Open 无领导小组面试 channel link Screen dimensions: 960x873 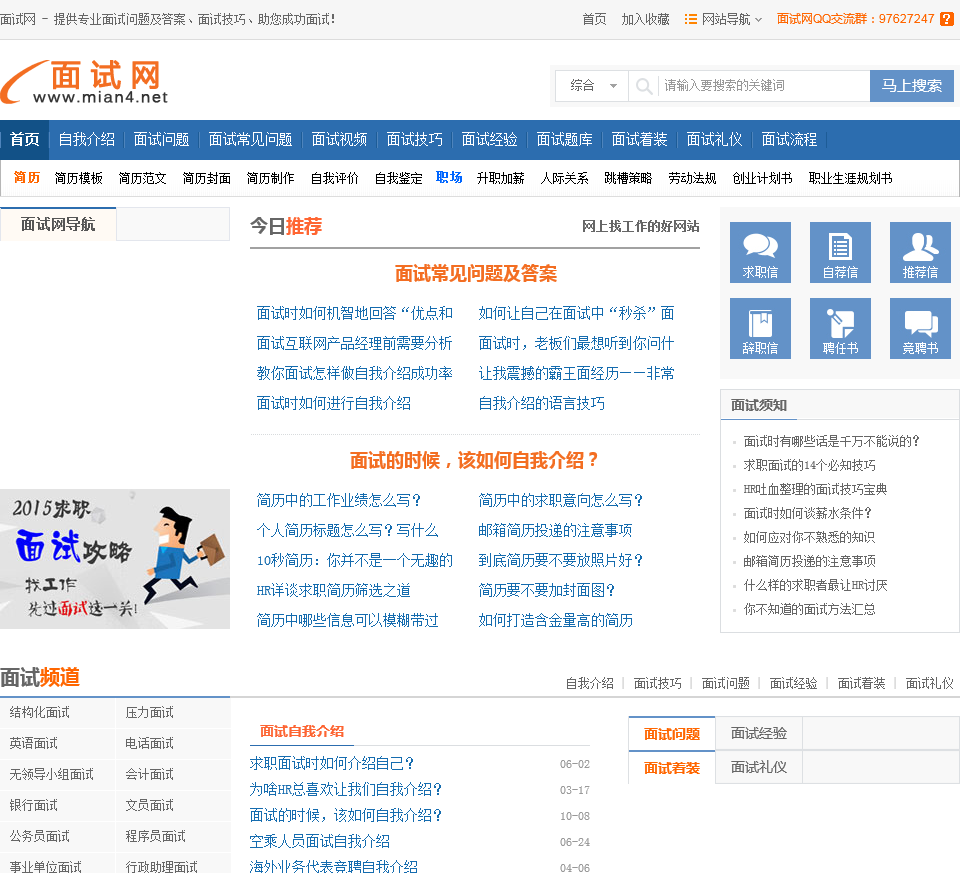[51, 774]
